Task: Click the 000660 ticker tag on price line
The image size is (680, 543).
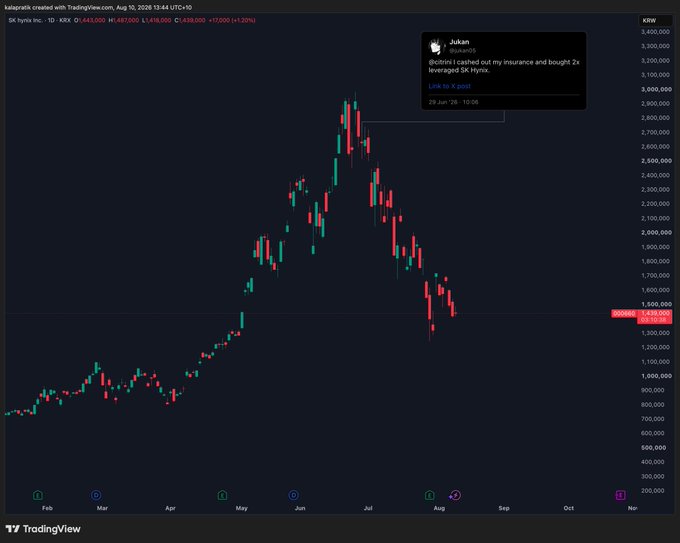Action: coord(624,313)
